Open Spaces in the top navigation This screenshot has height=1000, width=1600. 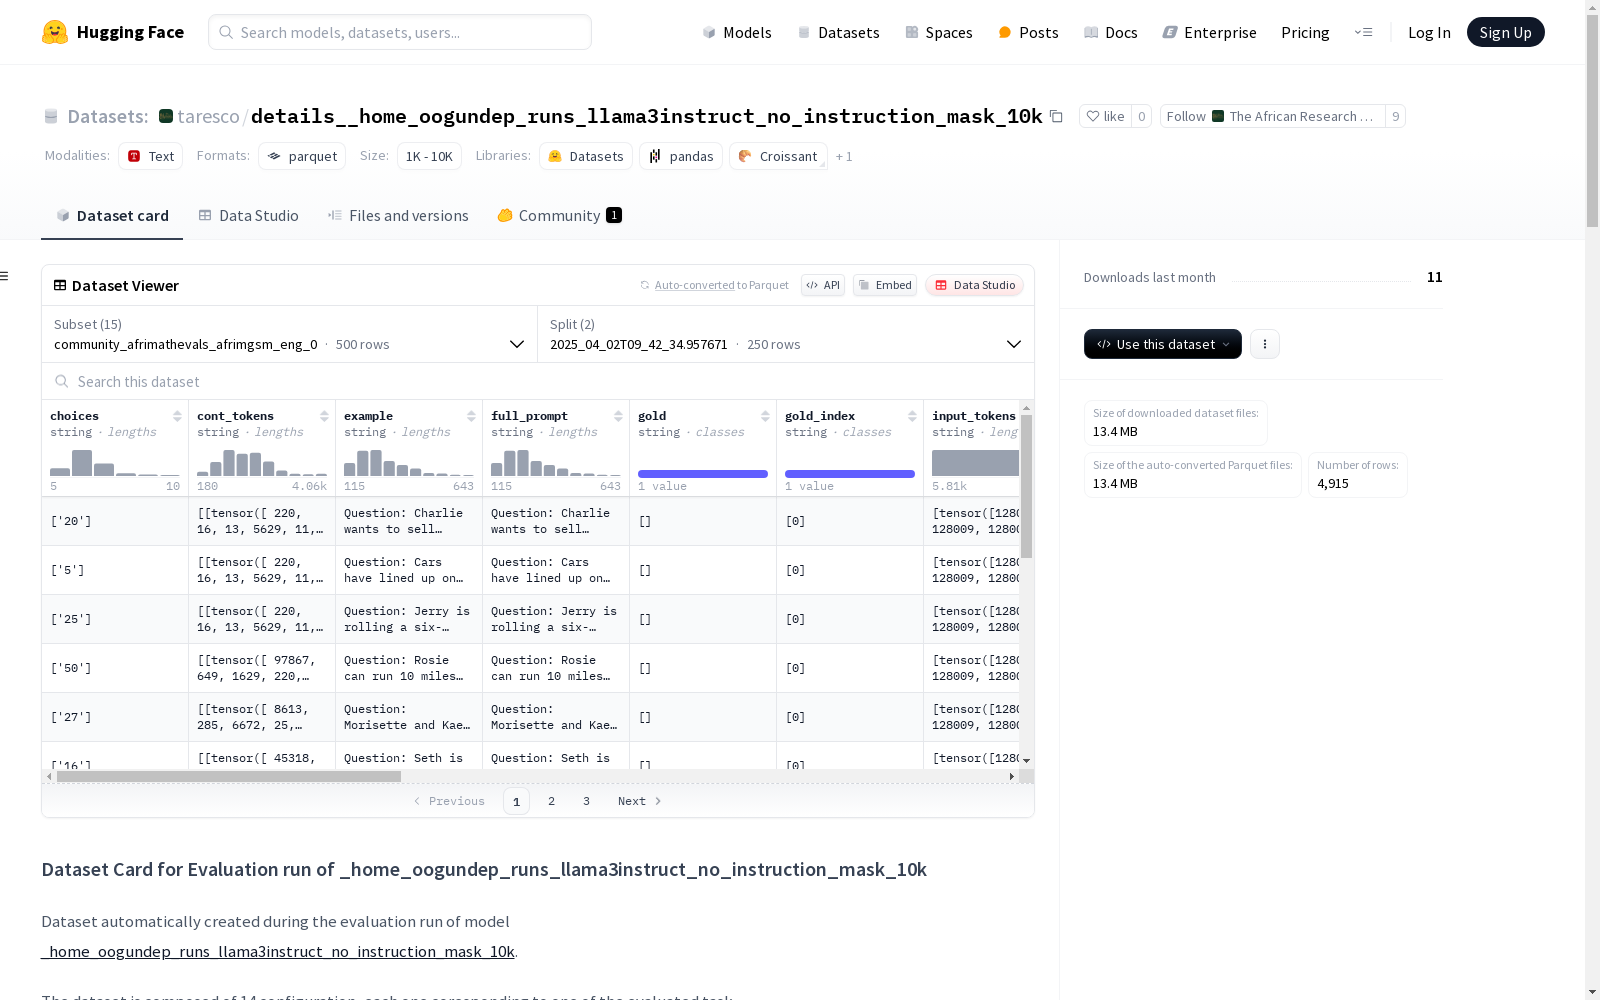tap(939, 32)
